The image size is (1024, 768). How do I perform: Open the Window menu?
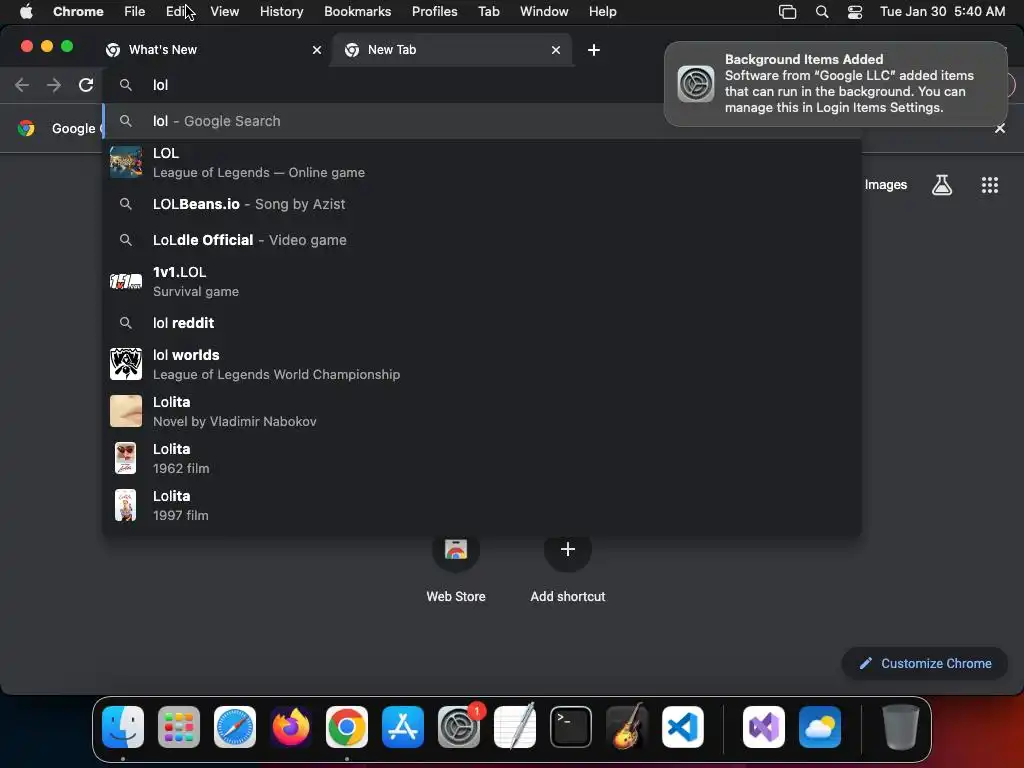(544, 12)
